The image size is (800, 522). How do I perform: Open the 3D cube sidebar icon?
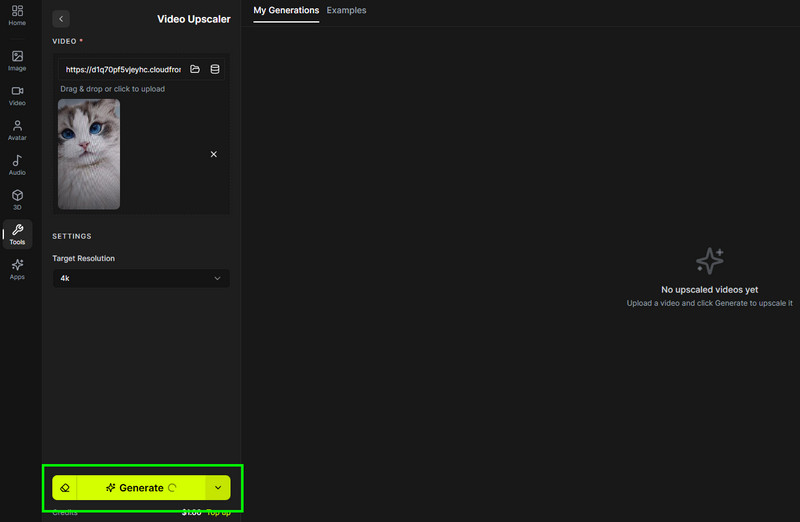17,200
